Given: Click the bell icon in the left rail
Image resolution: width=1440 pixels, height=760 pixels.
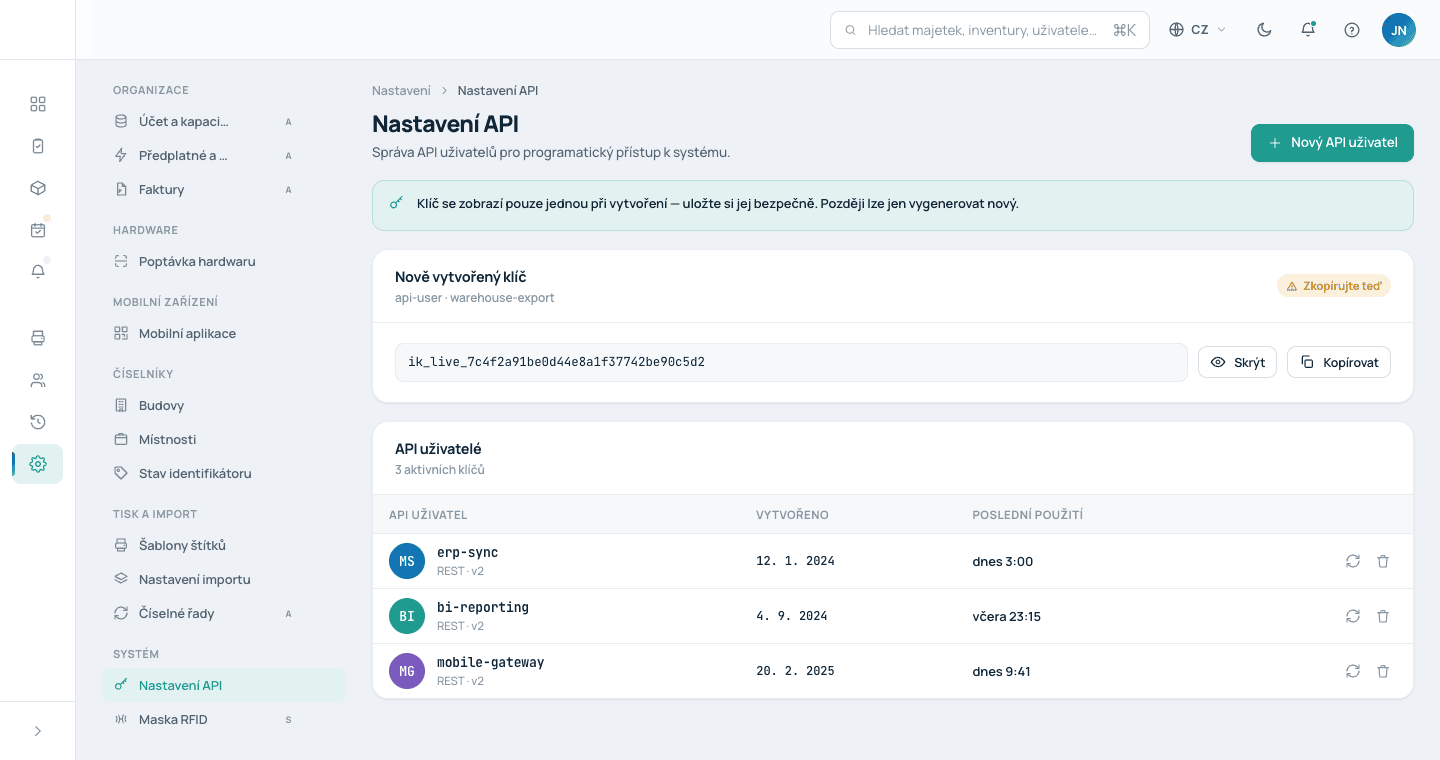Looking at the screenshot, I should (38, 272).
